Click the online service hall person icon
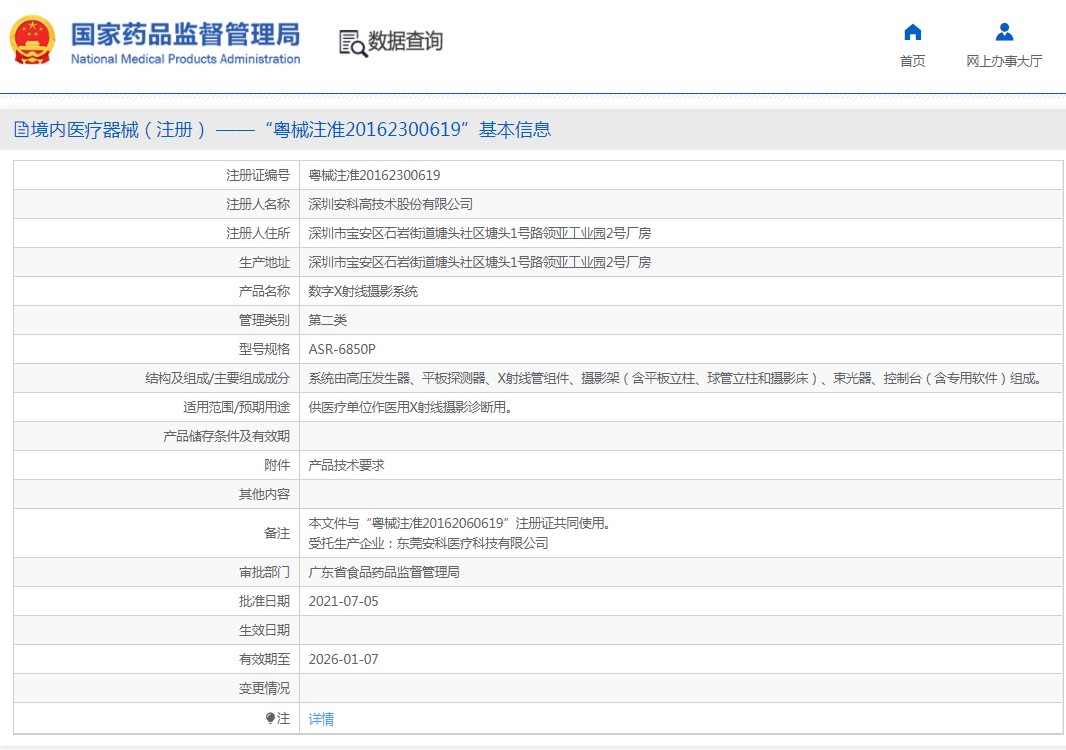The image size is (1066, 750). click(x=1004, y=32)
